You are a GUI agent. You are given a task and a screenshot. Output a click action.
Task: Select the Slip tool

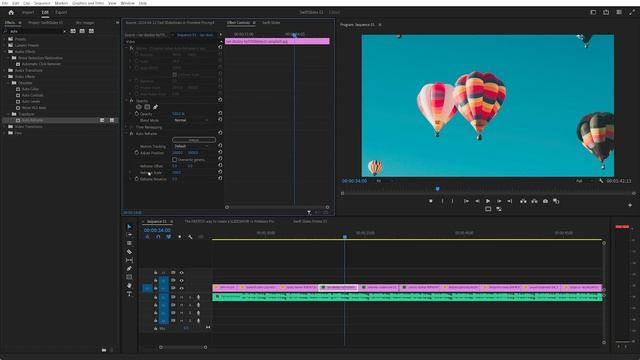click(x=129, y=260)
